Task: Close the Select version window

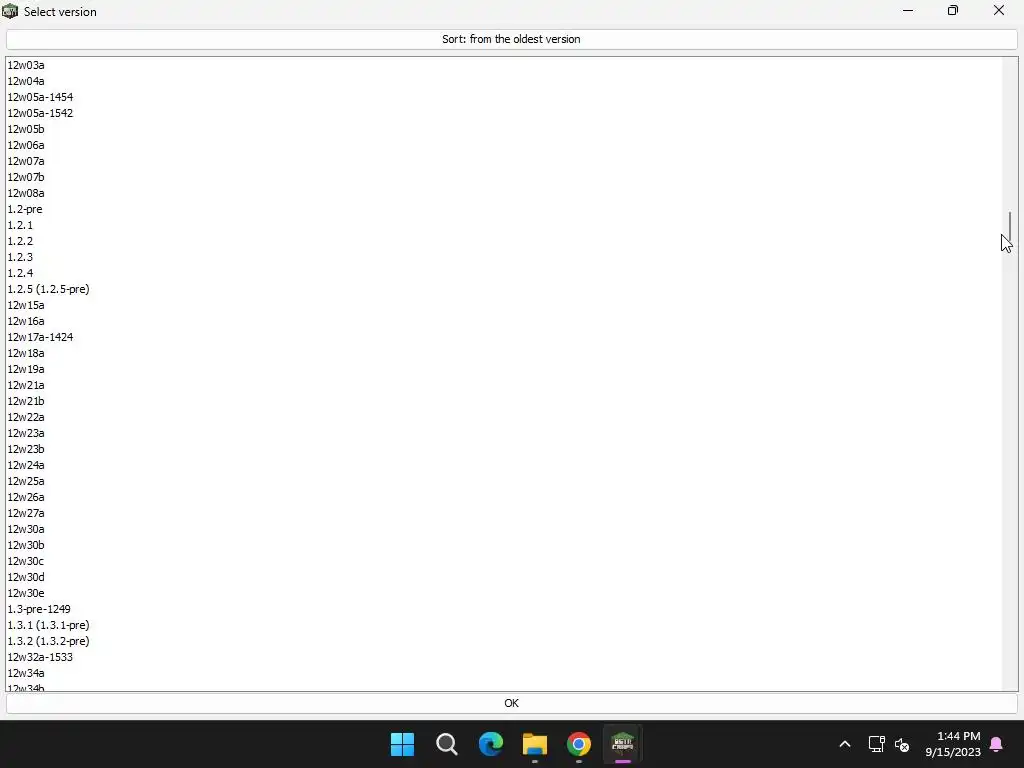Action: 999,10
